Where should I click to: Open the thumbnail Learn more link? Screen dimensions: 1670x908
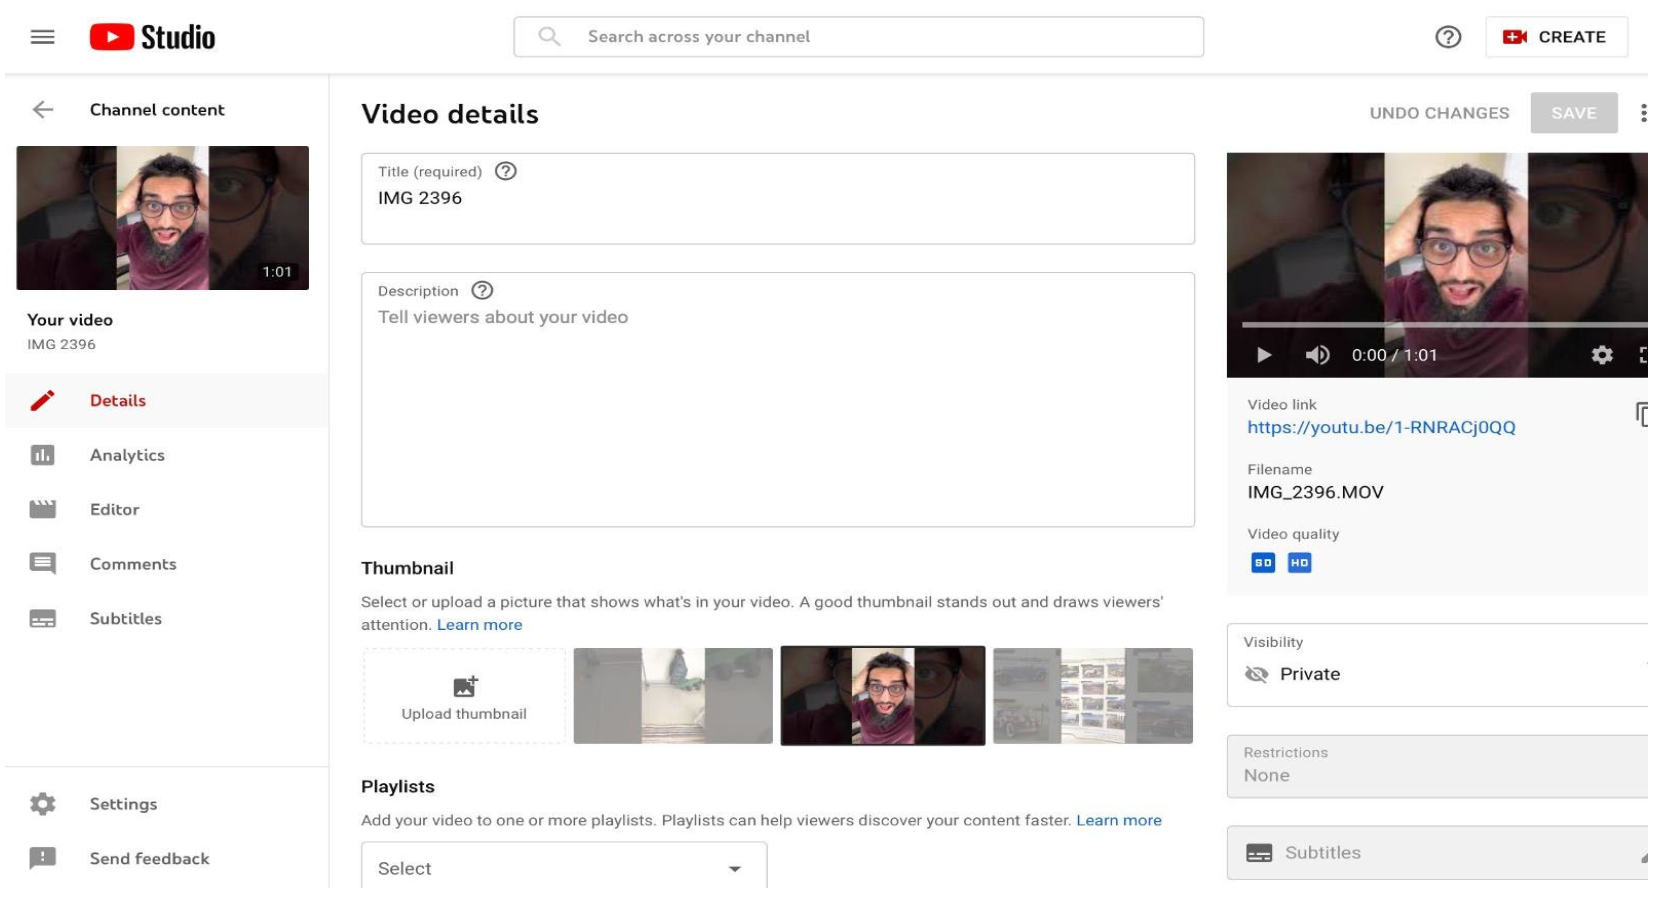[x=479, y=623]
